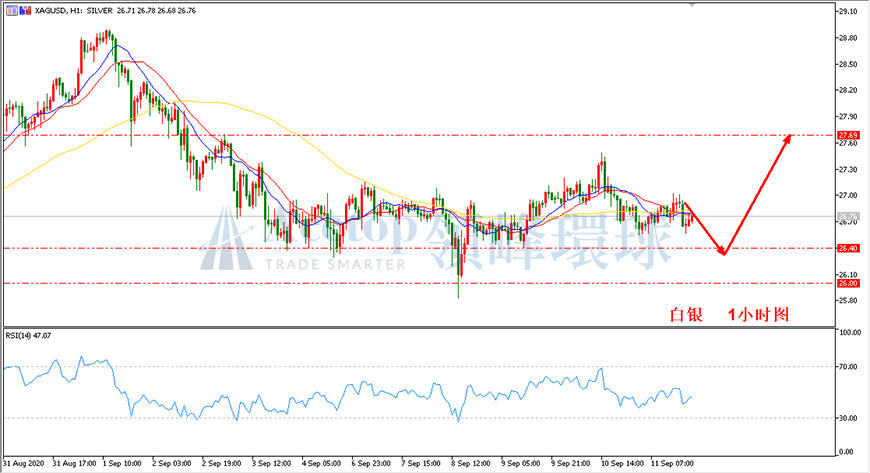Screen dimensions: 870x473
Task: Click the RSI(14) 47.07 indicator label
Action: (28, 335)
